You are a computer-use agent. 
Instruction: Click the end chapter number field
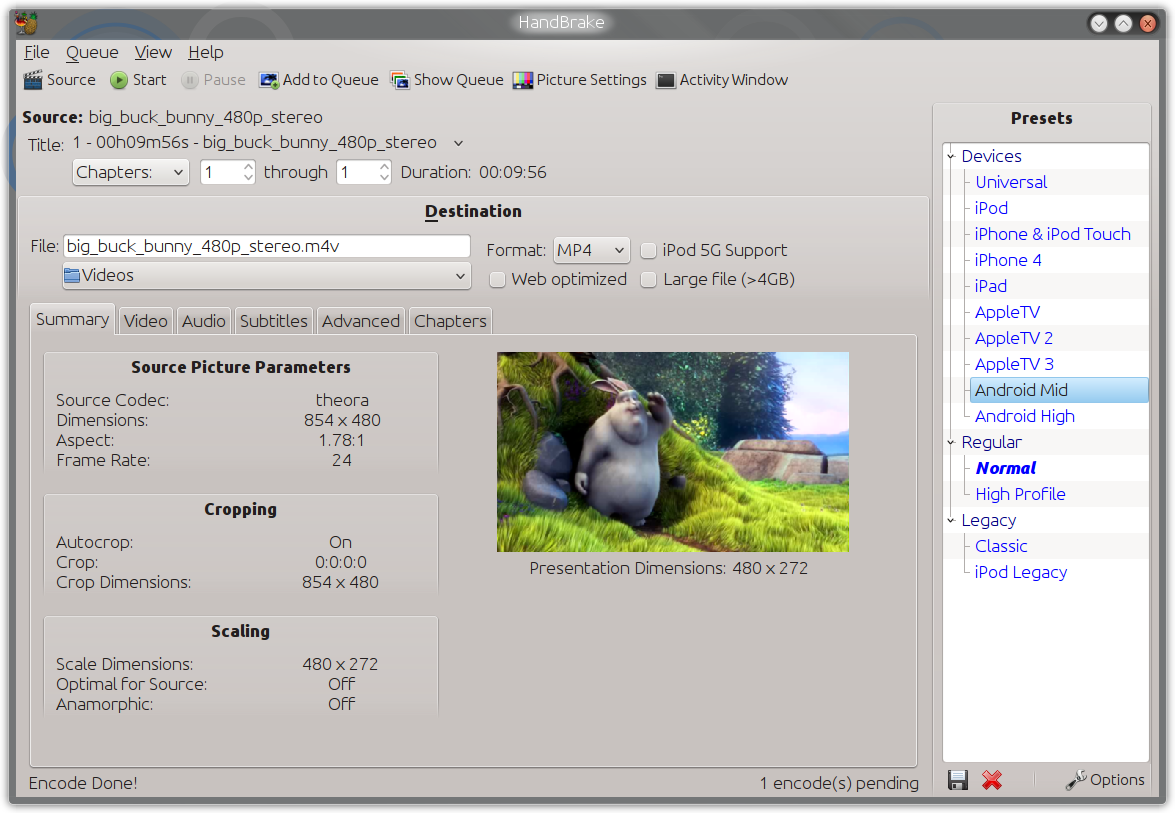point(357,172)
